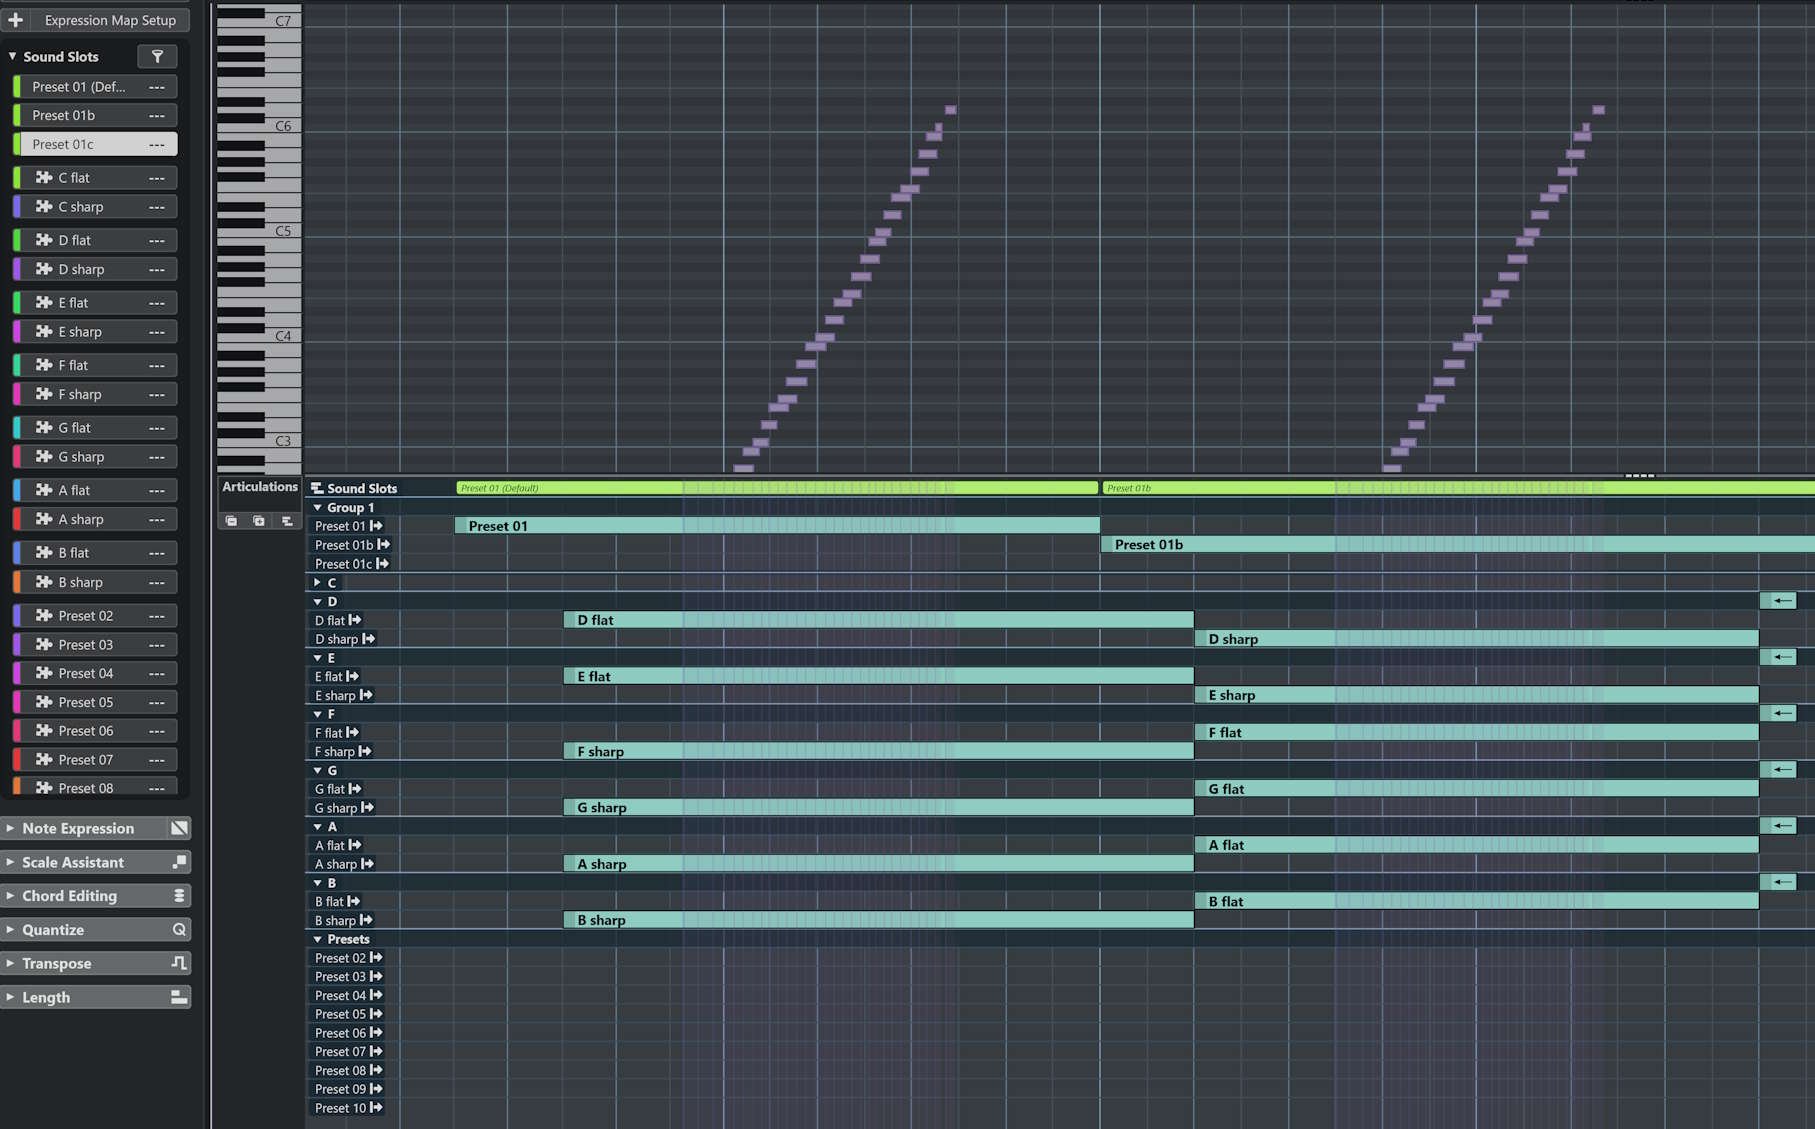Click the Transpose section icon
Image resolution: width=1815 pixels, height=1129 pixels.
tap(178, 963)
